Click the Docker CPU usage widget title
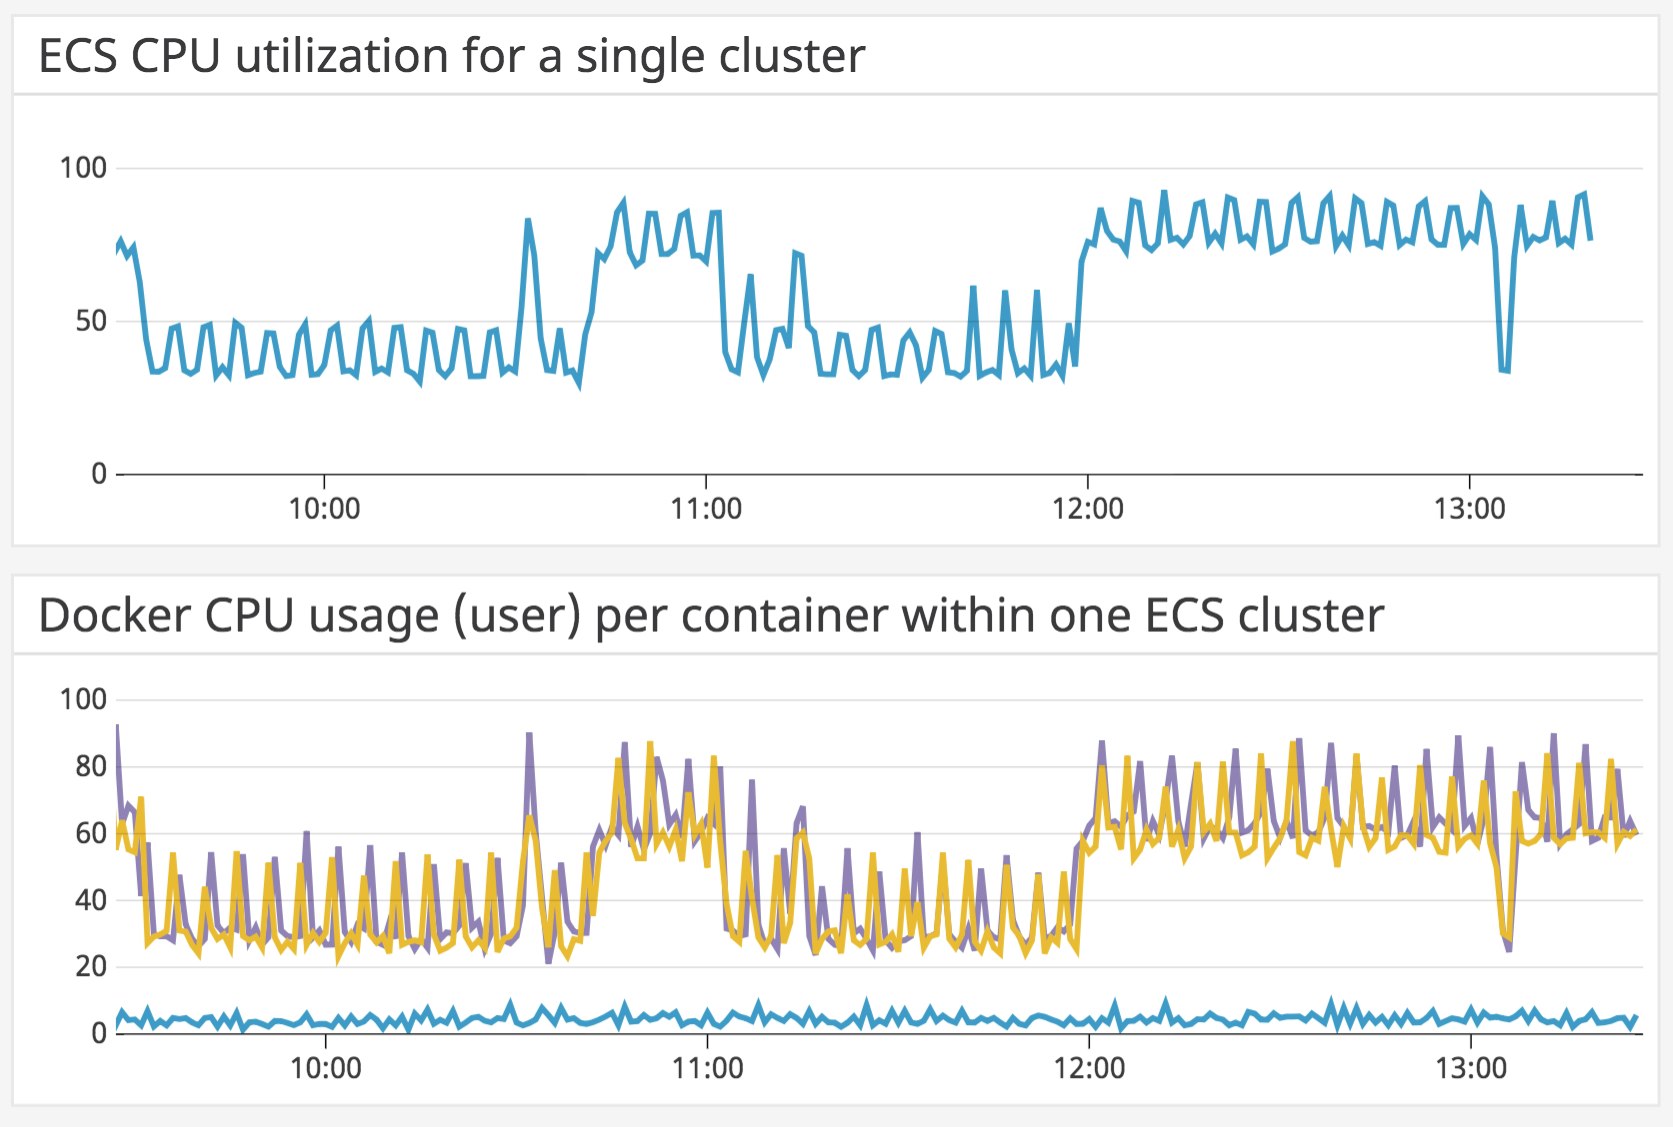Screen dimensions: 1673x1127 (x=711, y=615)
